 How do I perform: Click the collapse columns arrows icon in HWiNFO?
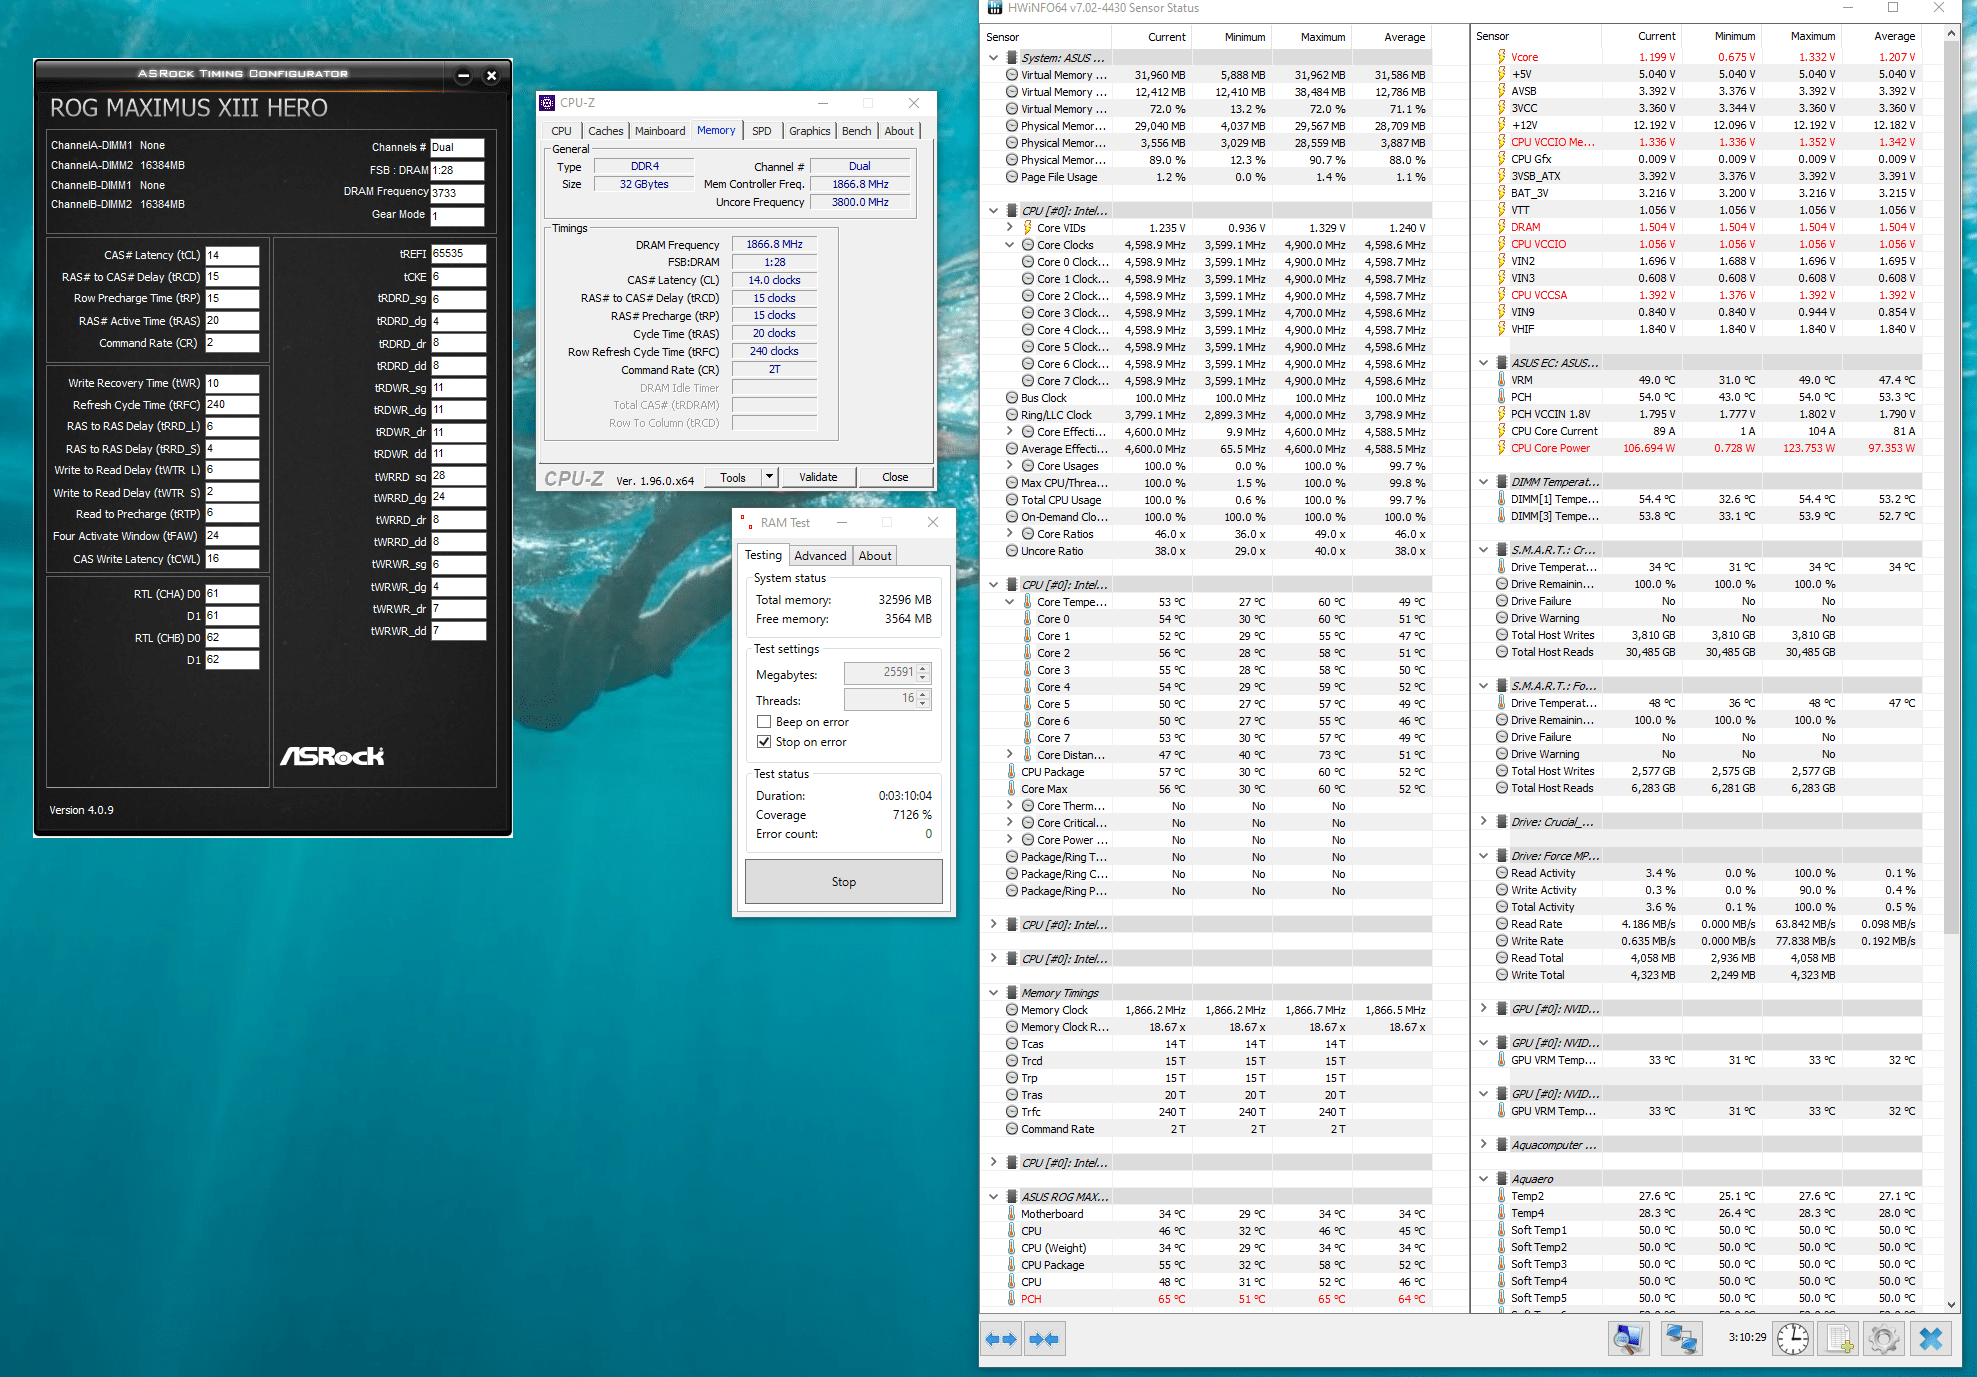coord(1044,1339)
